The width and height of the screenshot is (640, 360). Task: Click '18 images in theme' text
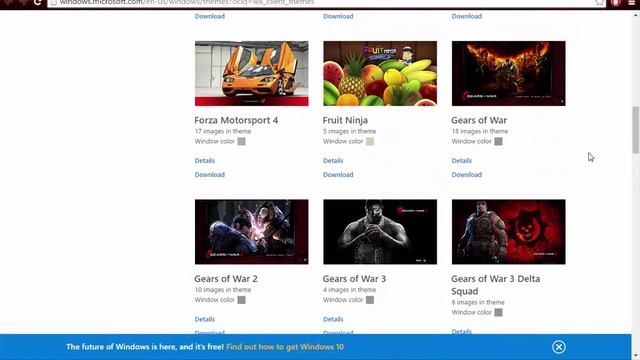[480, 131]
